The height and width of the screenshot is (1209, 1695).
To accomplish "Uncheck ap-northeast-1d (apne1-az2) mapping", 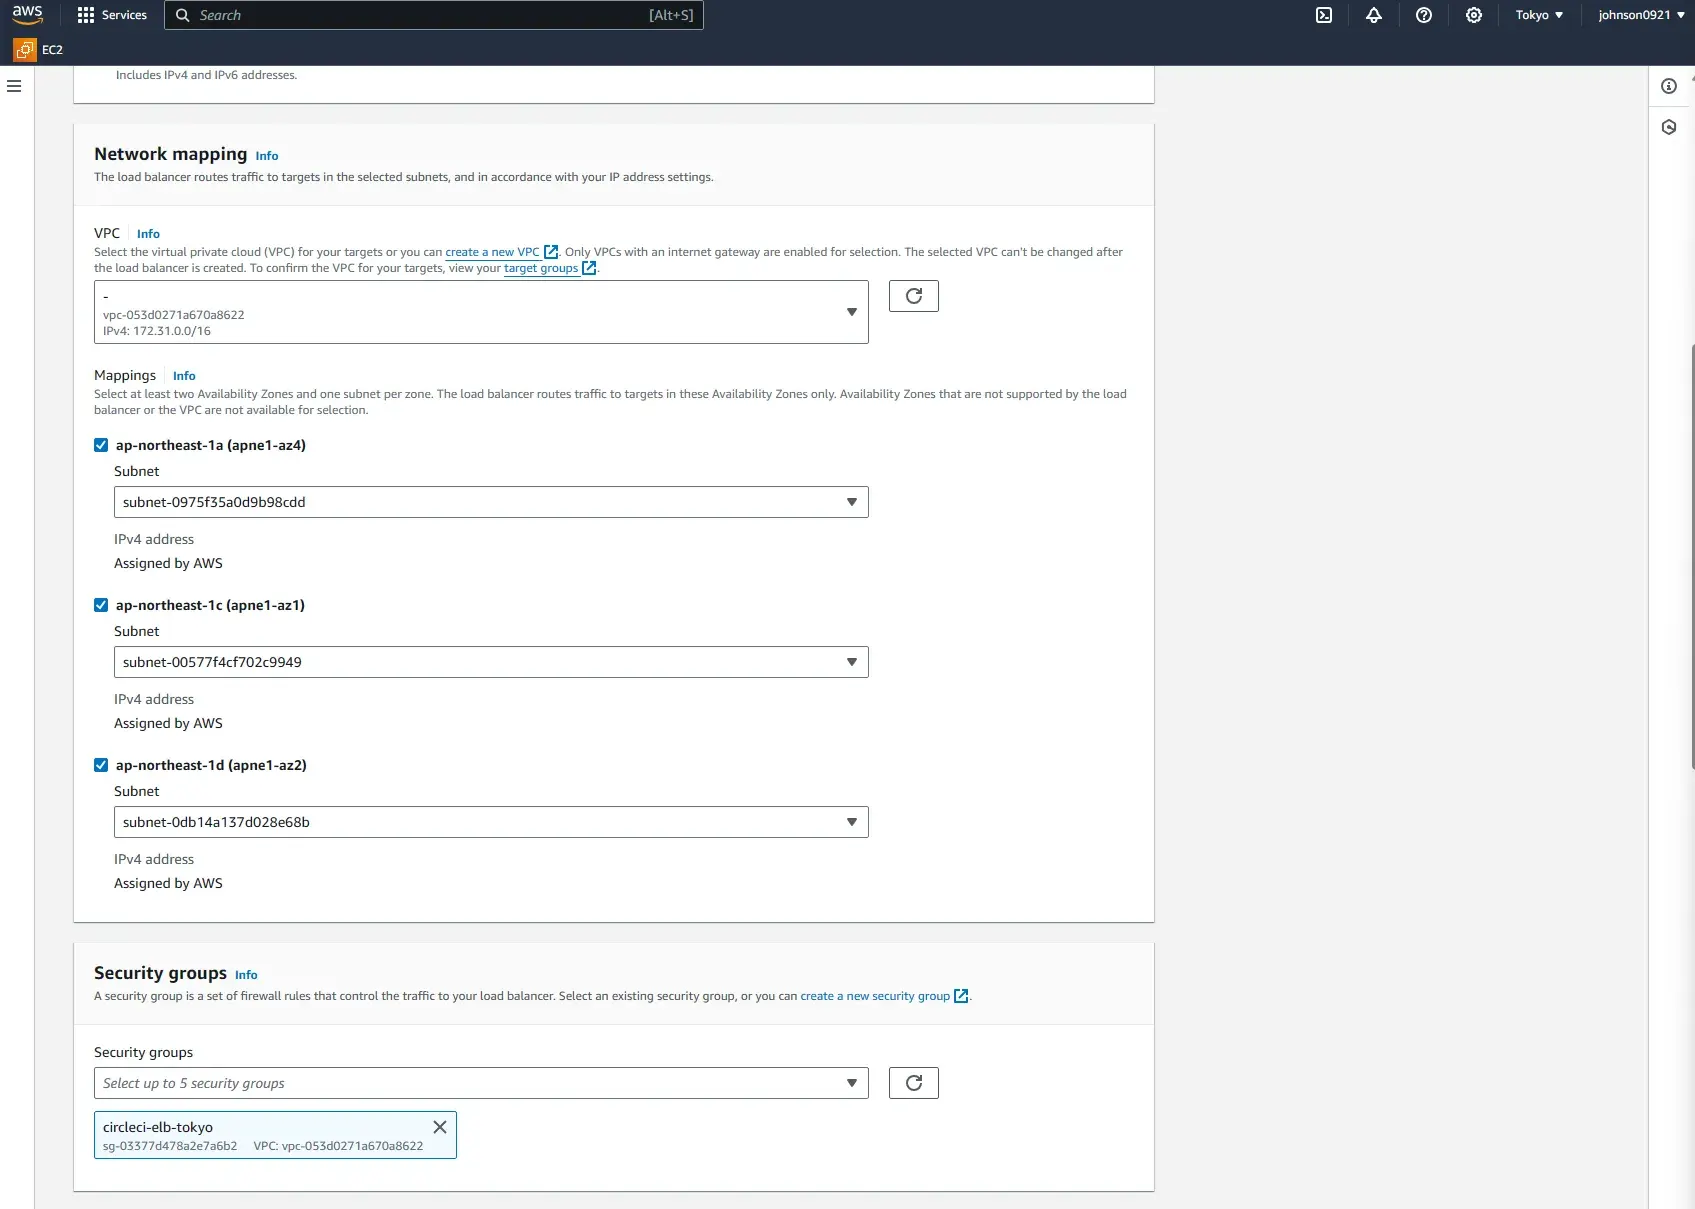I will (x=101, y=764).
